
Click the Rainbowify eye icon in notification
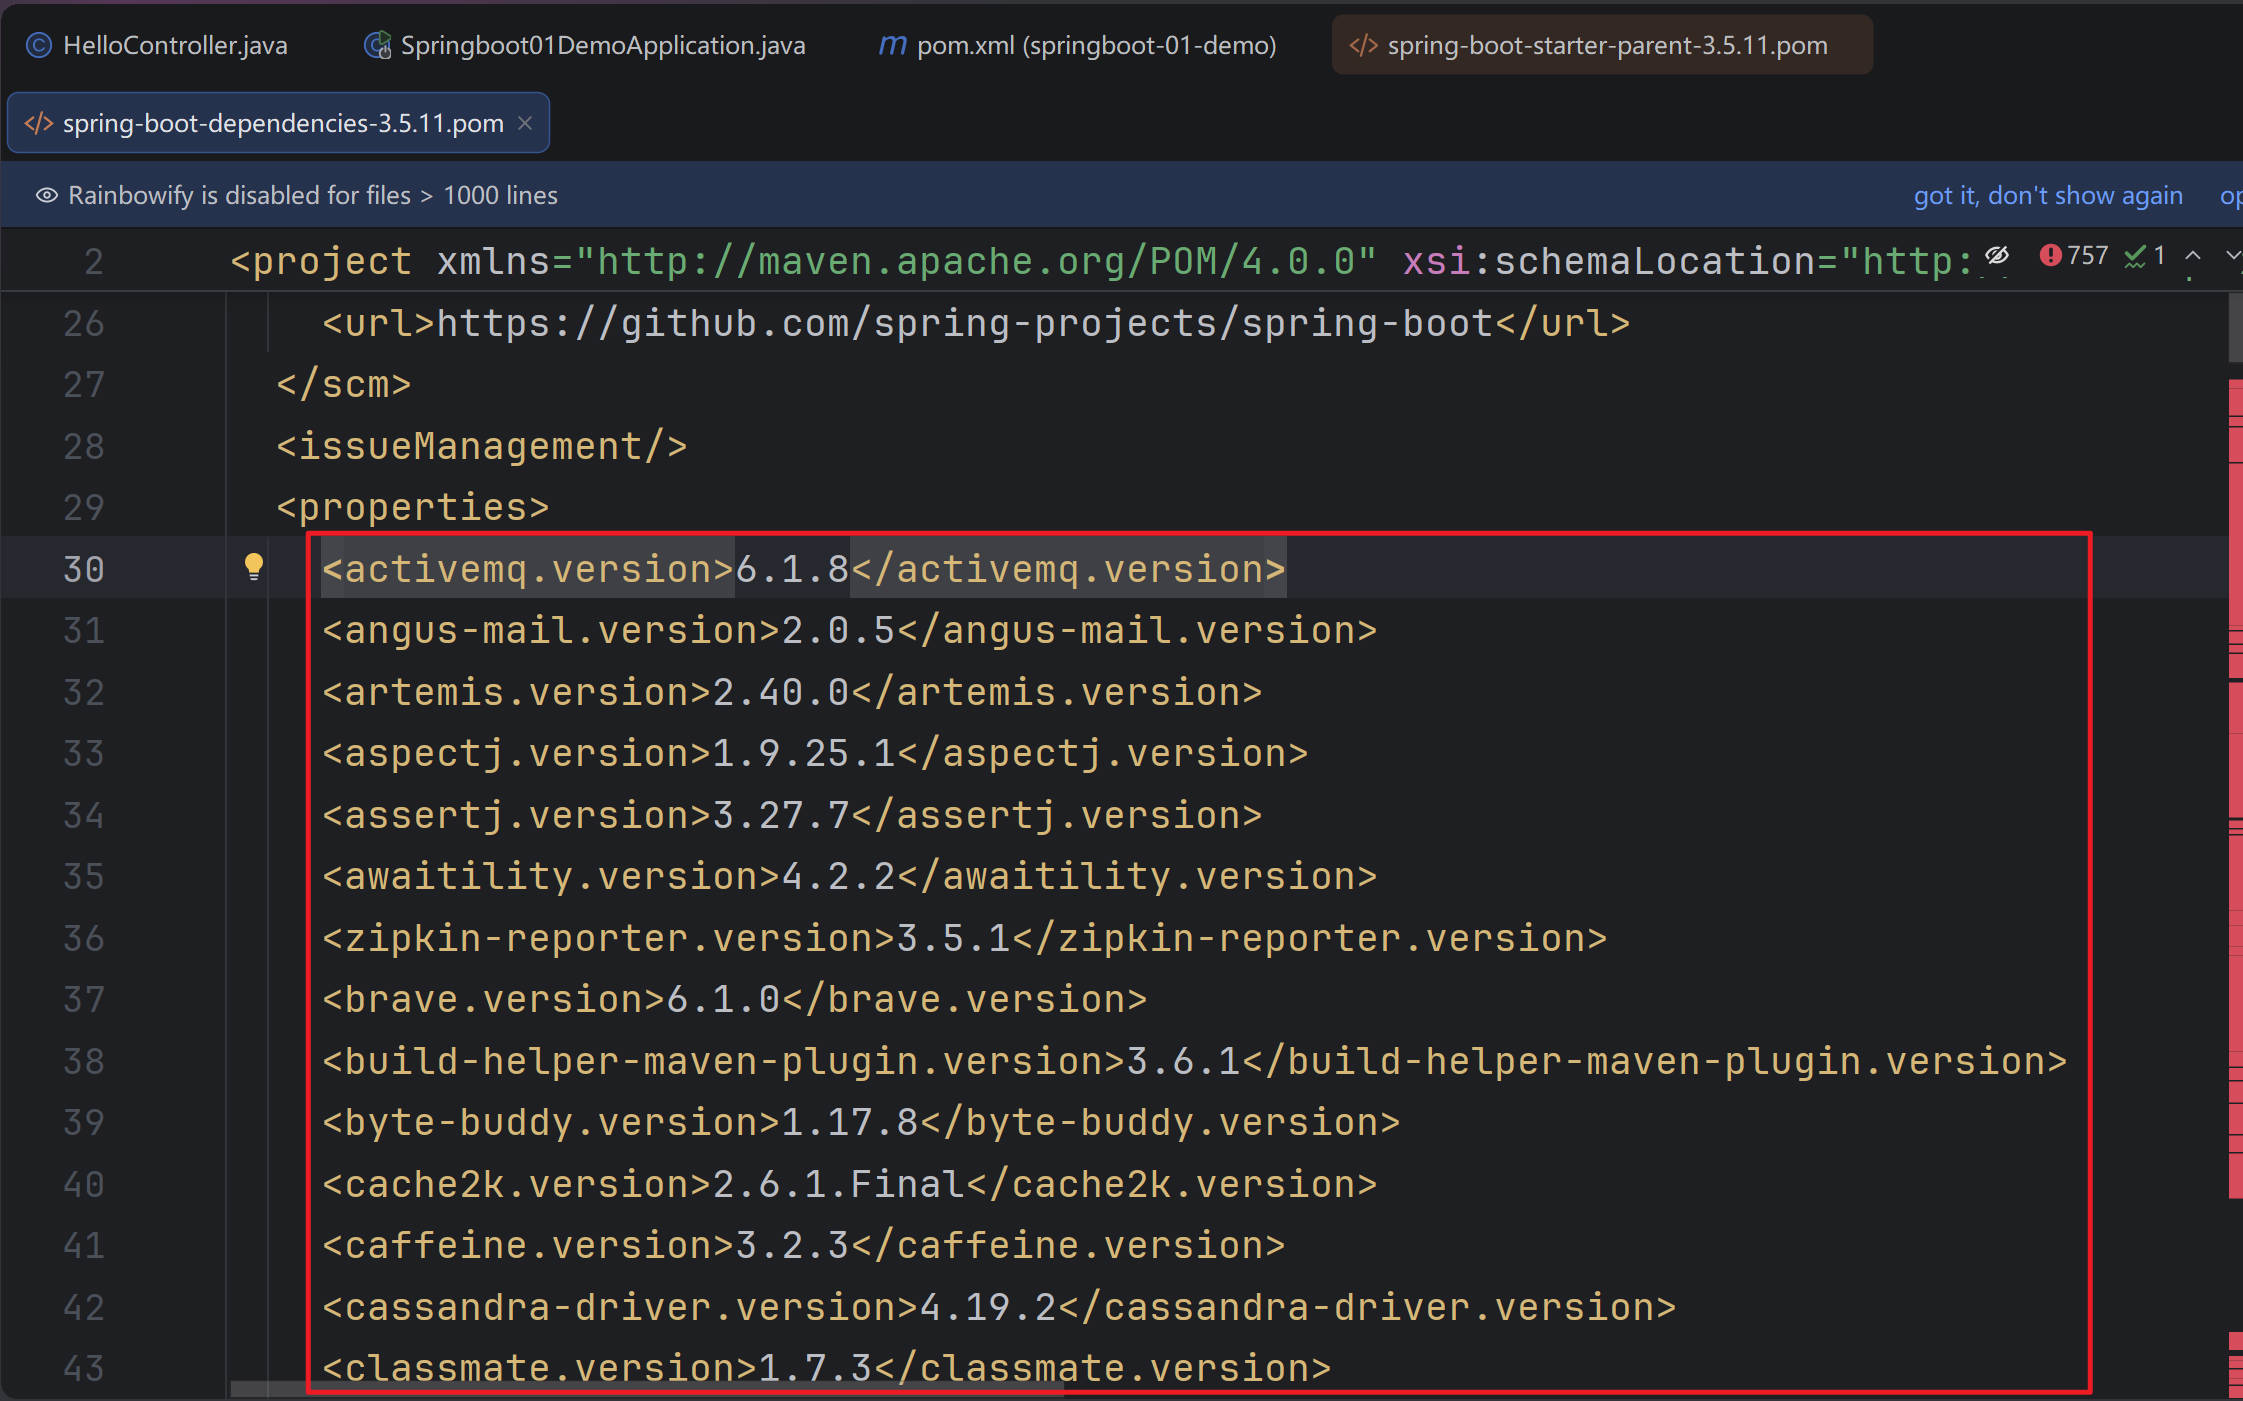46,195
